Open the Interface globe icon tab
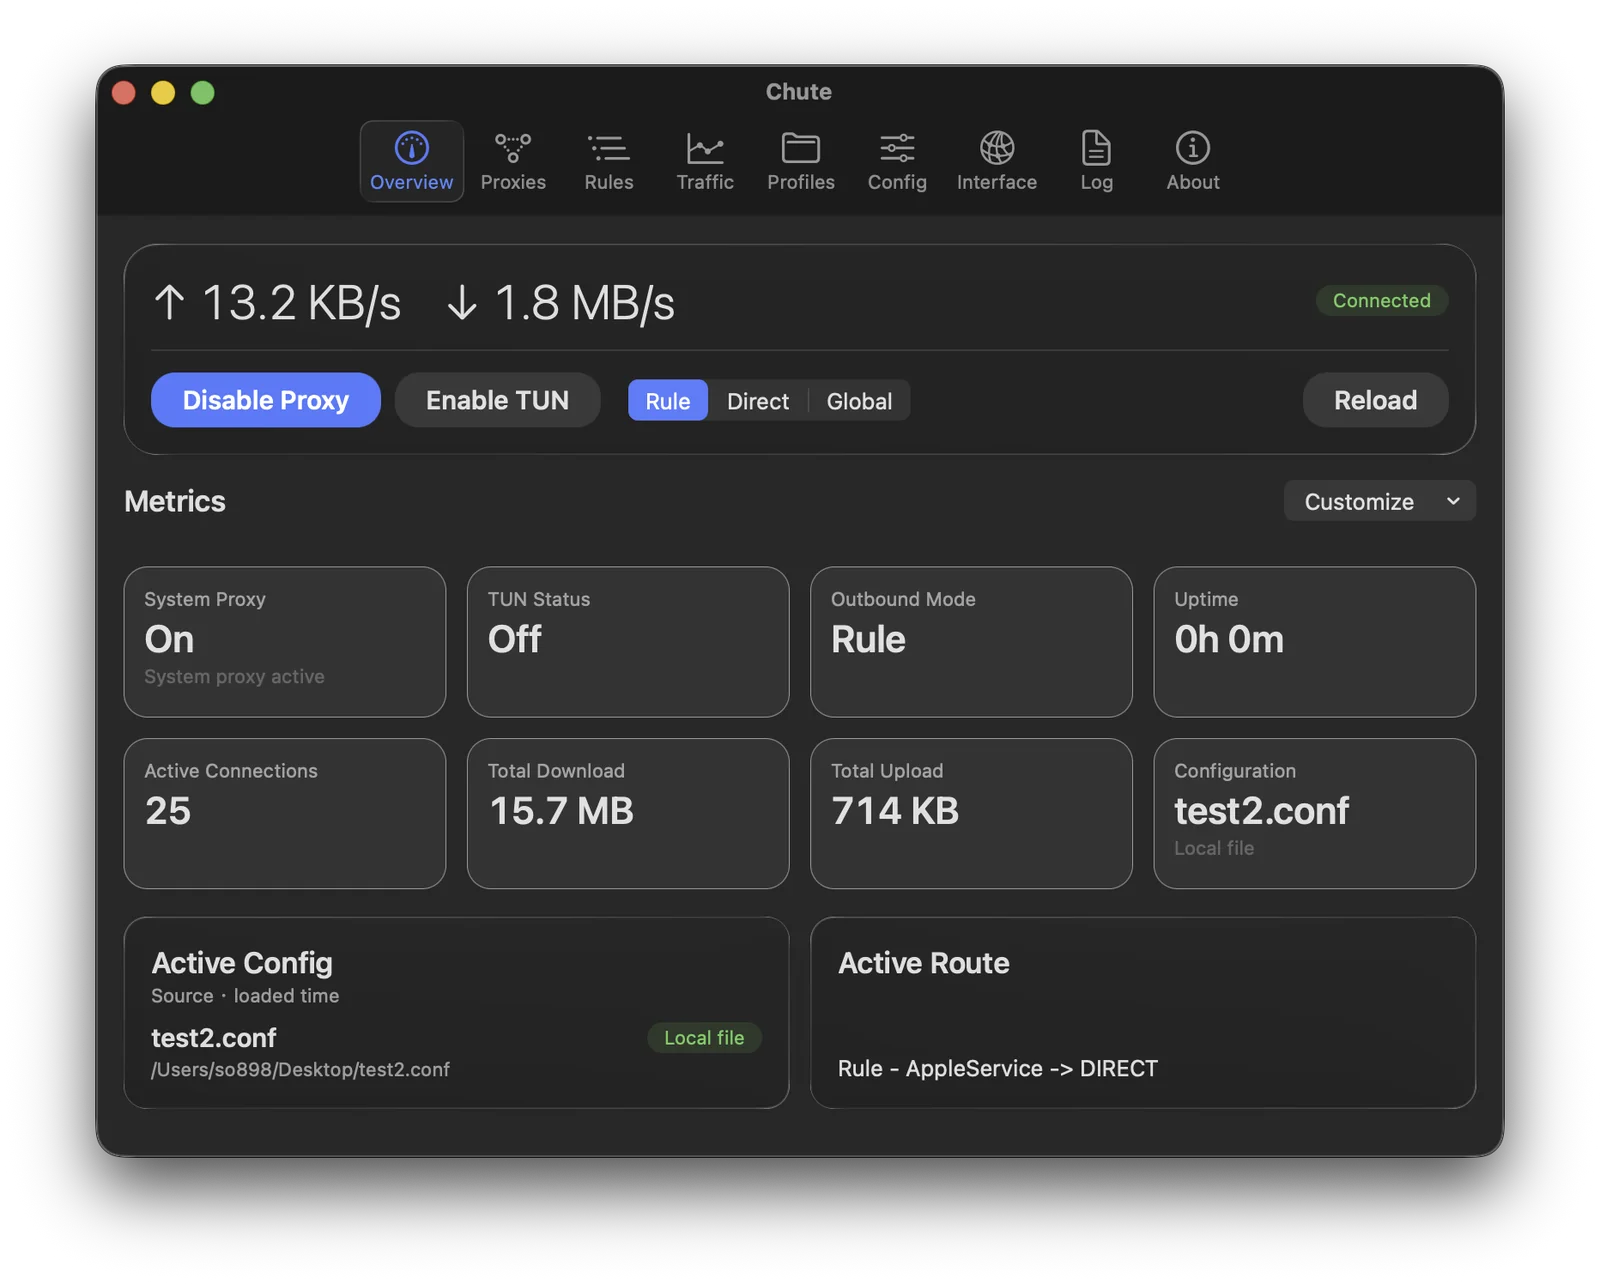 (996, 161)
